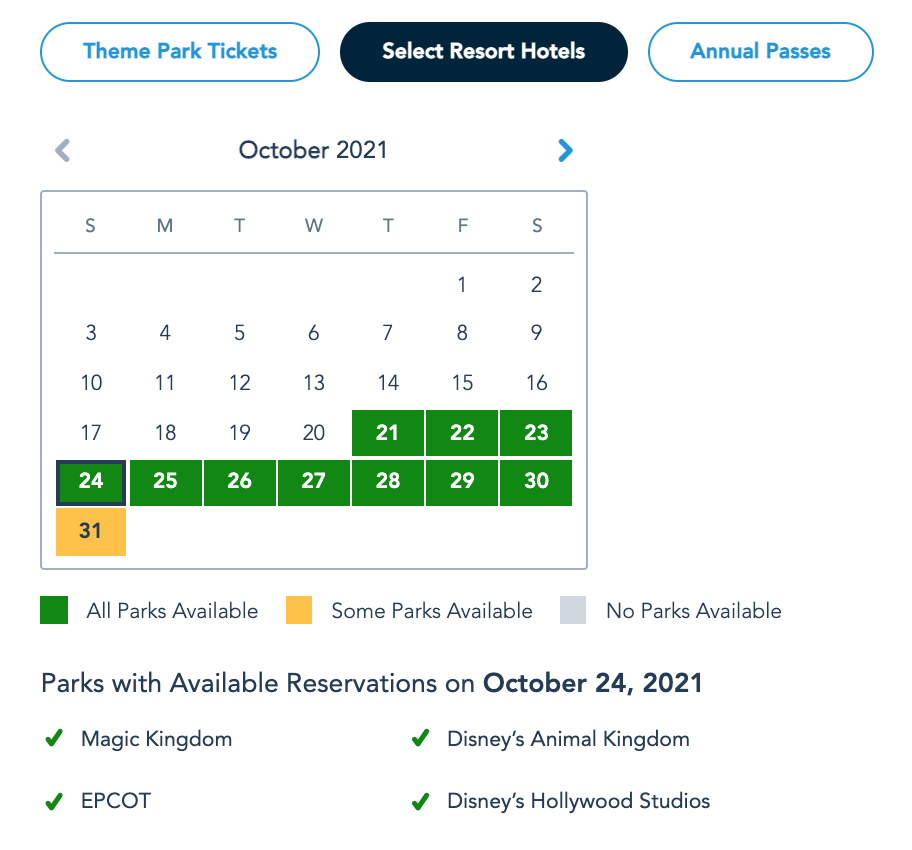Click the green checkmark beside Magic Kingdom
Viewport: 912px width, 850px height.
pyautogui.click(x=54, y=740)
